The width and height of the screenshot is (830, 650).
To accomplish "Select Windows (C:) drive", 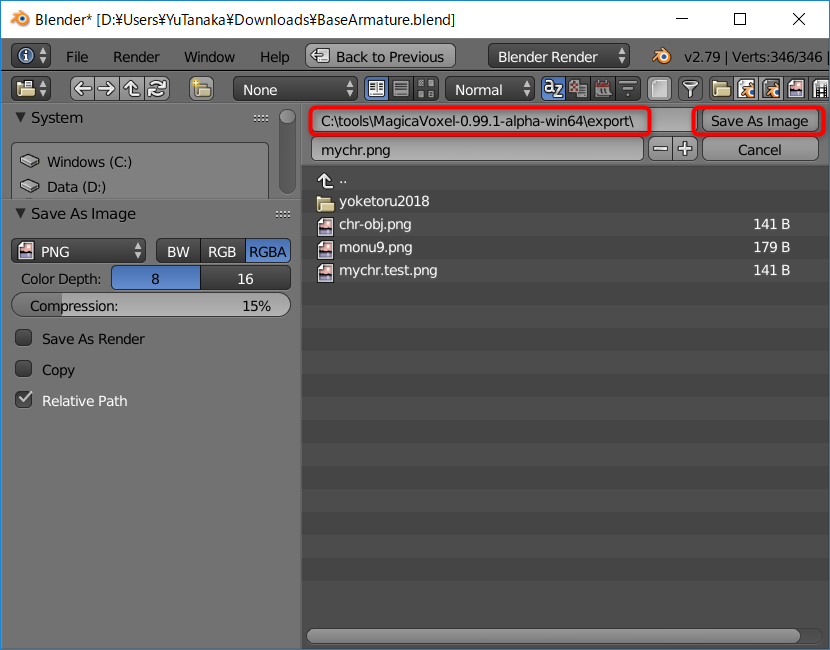I will pos(140,161).
